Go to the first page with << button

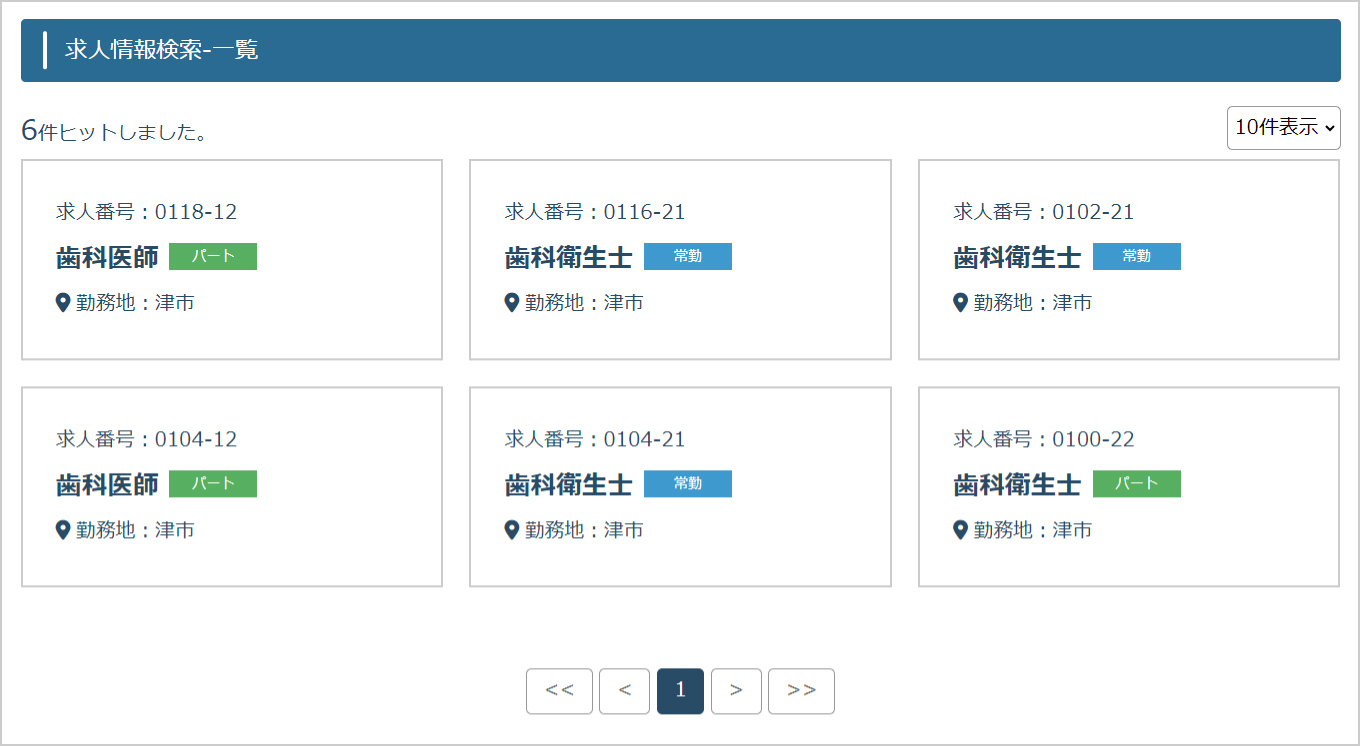tap(559, 691)
